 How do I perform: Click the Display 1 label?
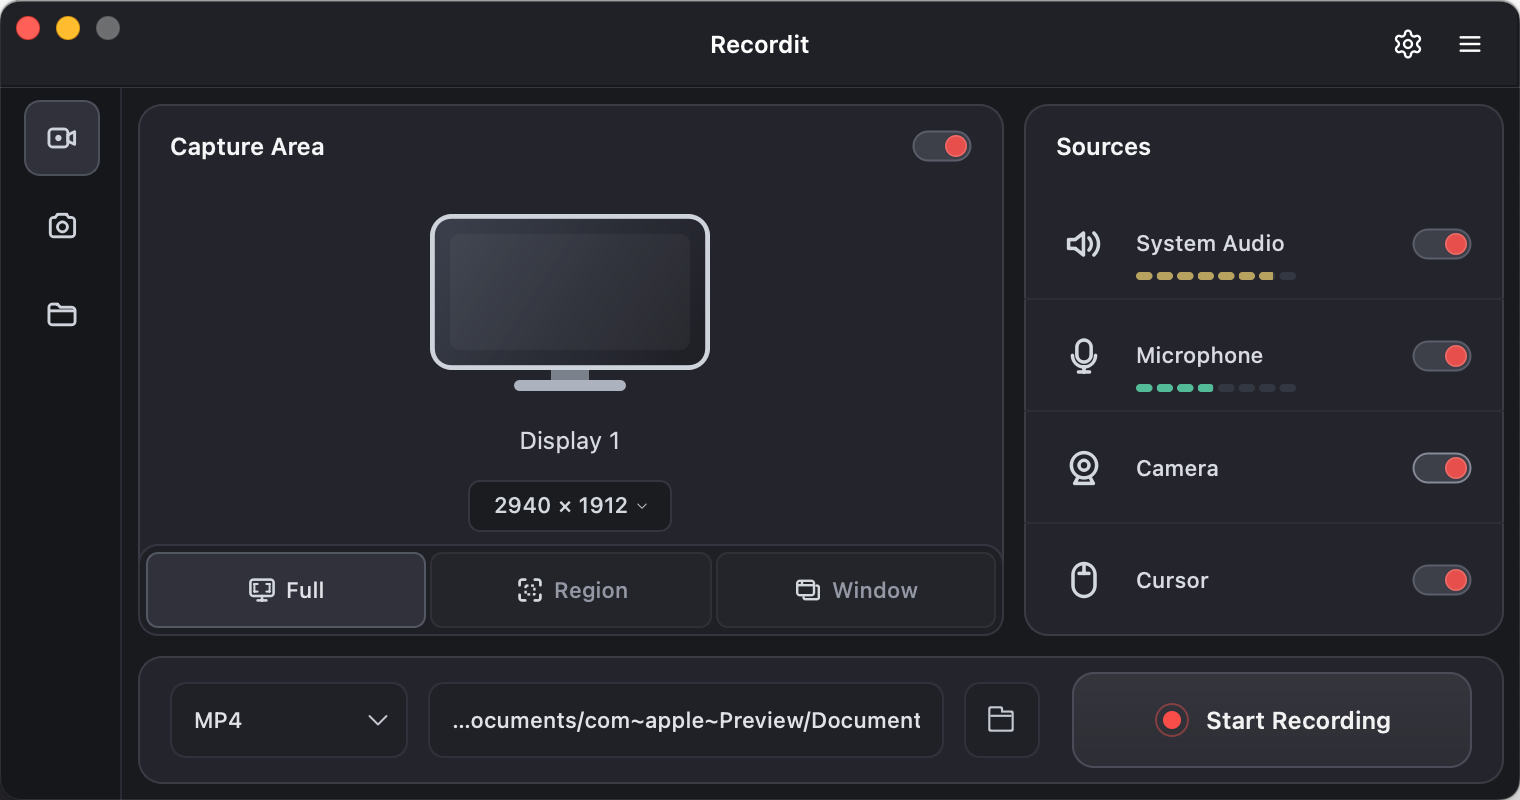click(x=570, y=441)
